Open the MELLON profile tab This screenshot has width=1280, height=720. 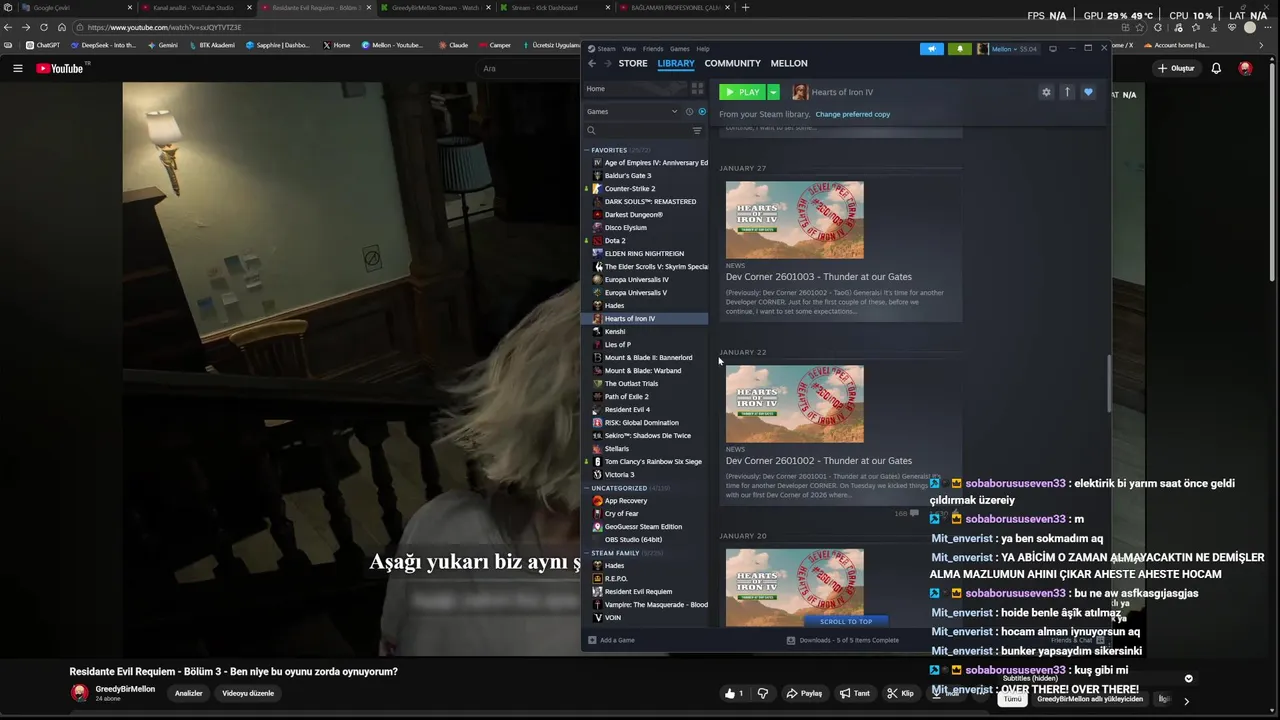[789, 63]
